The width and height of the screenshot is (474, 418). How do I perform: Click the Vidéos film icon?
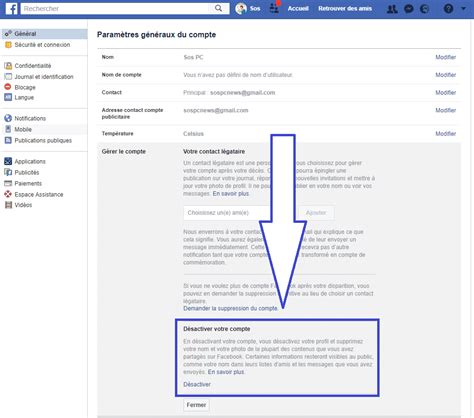(8, 205)
